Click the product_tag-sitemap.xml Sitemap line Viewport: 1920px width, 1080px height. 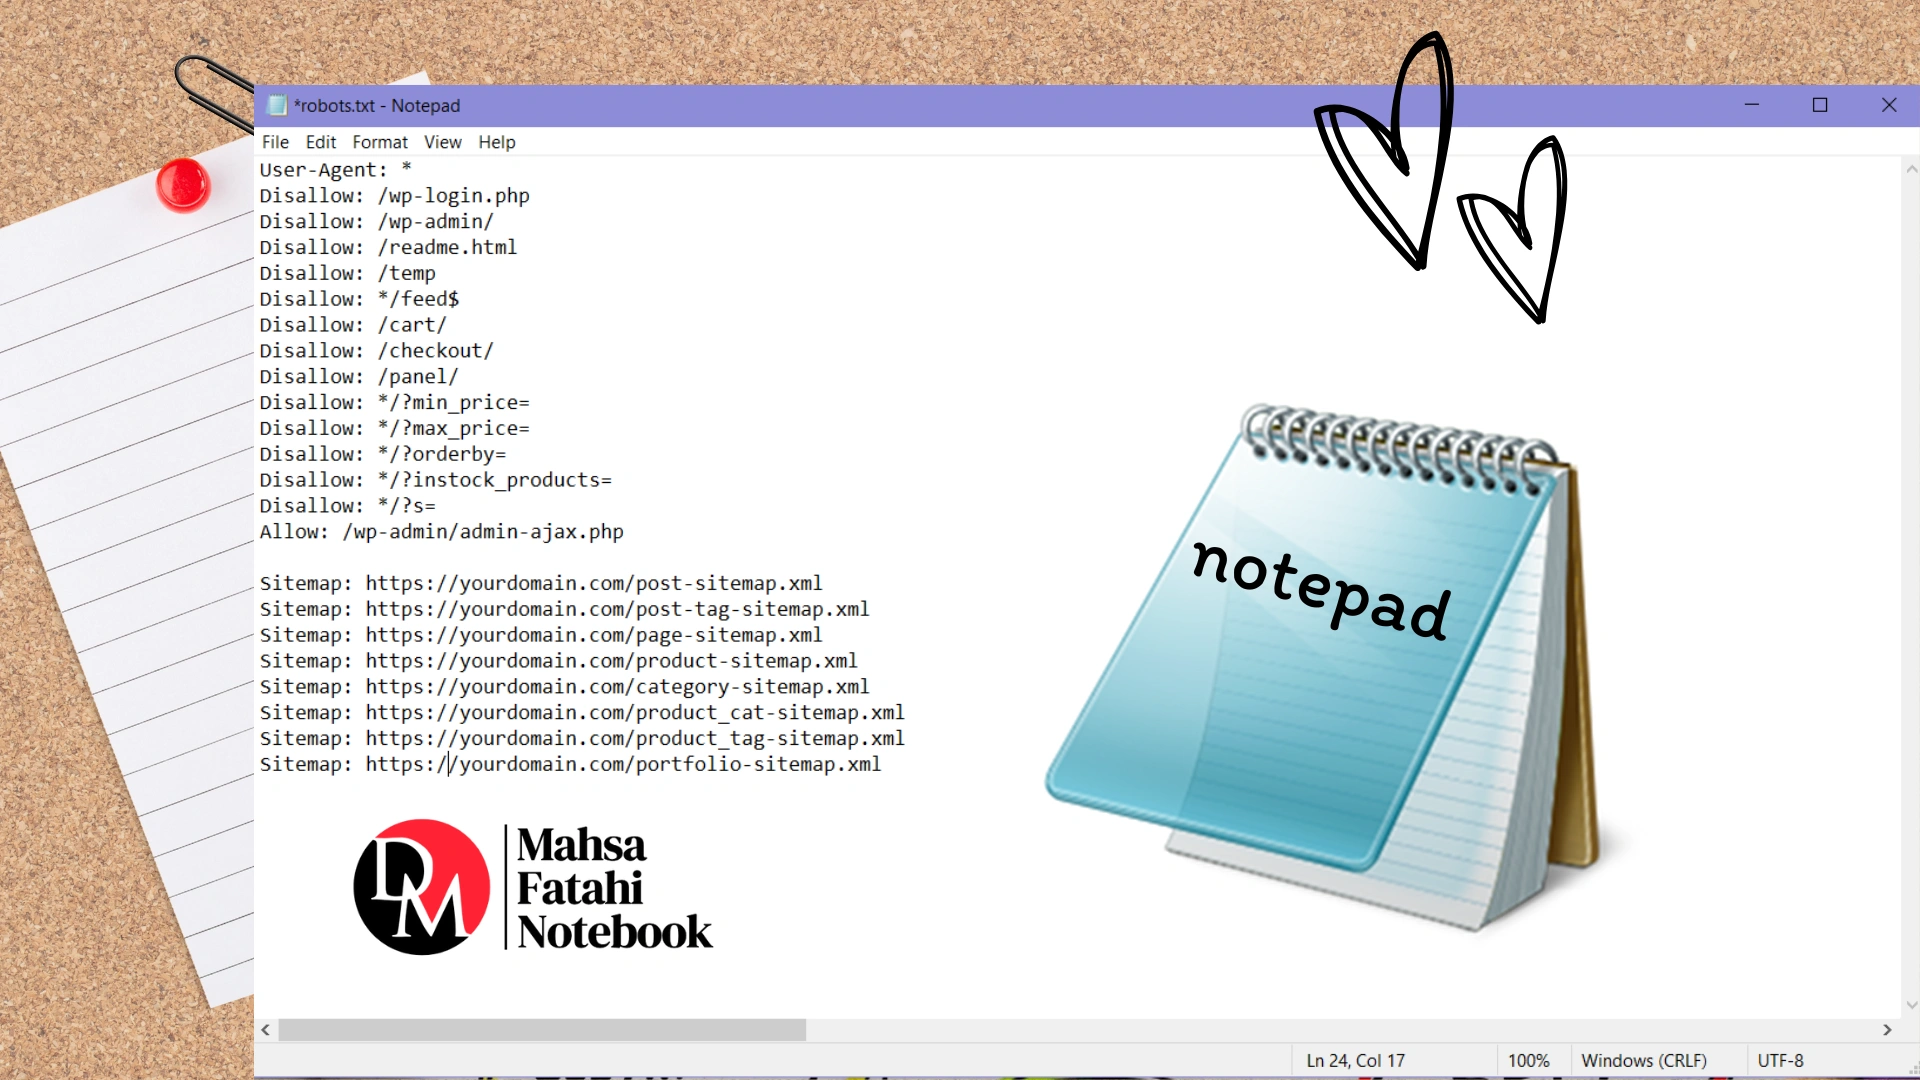click(x=582, y=739)
